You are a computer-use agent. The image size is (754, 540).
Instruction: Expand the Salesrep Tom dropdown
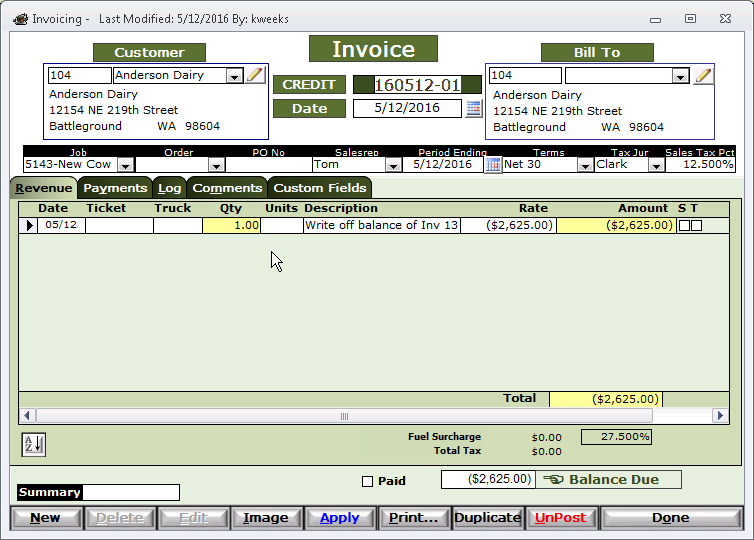[x=393, y=165]
